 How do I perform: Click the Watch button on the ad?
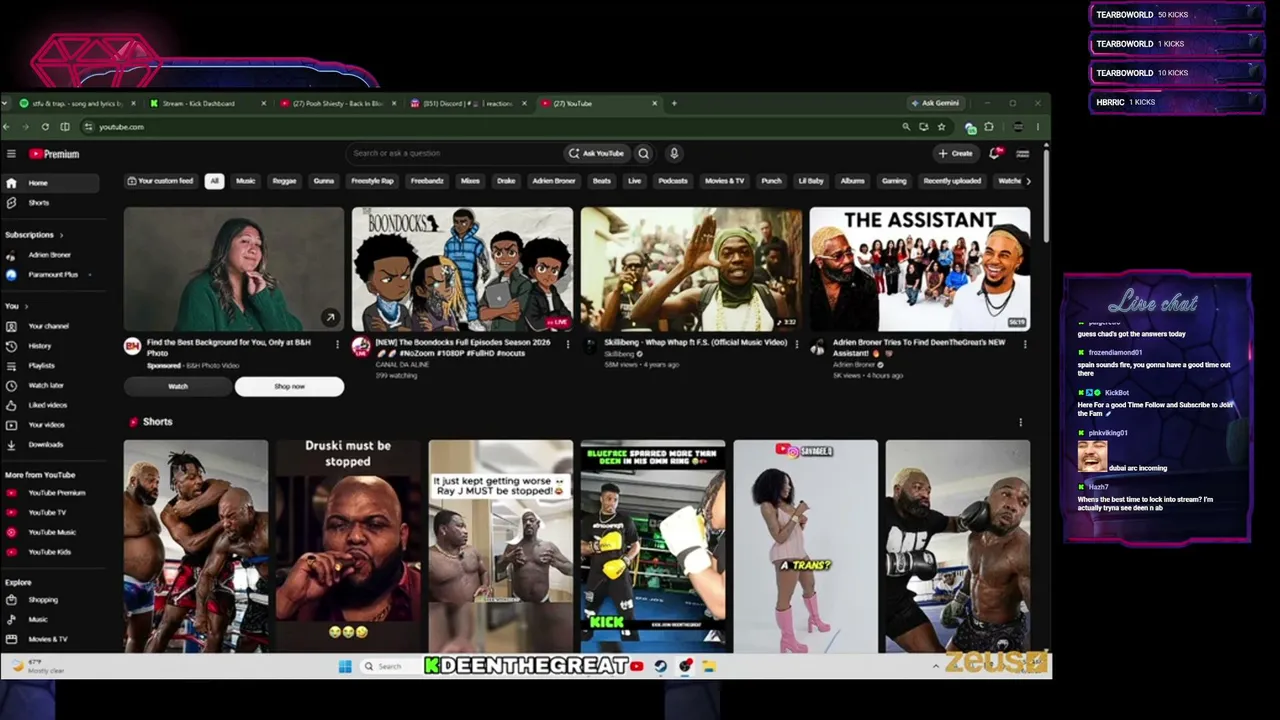point(178,386)
